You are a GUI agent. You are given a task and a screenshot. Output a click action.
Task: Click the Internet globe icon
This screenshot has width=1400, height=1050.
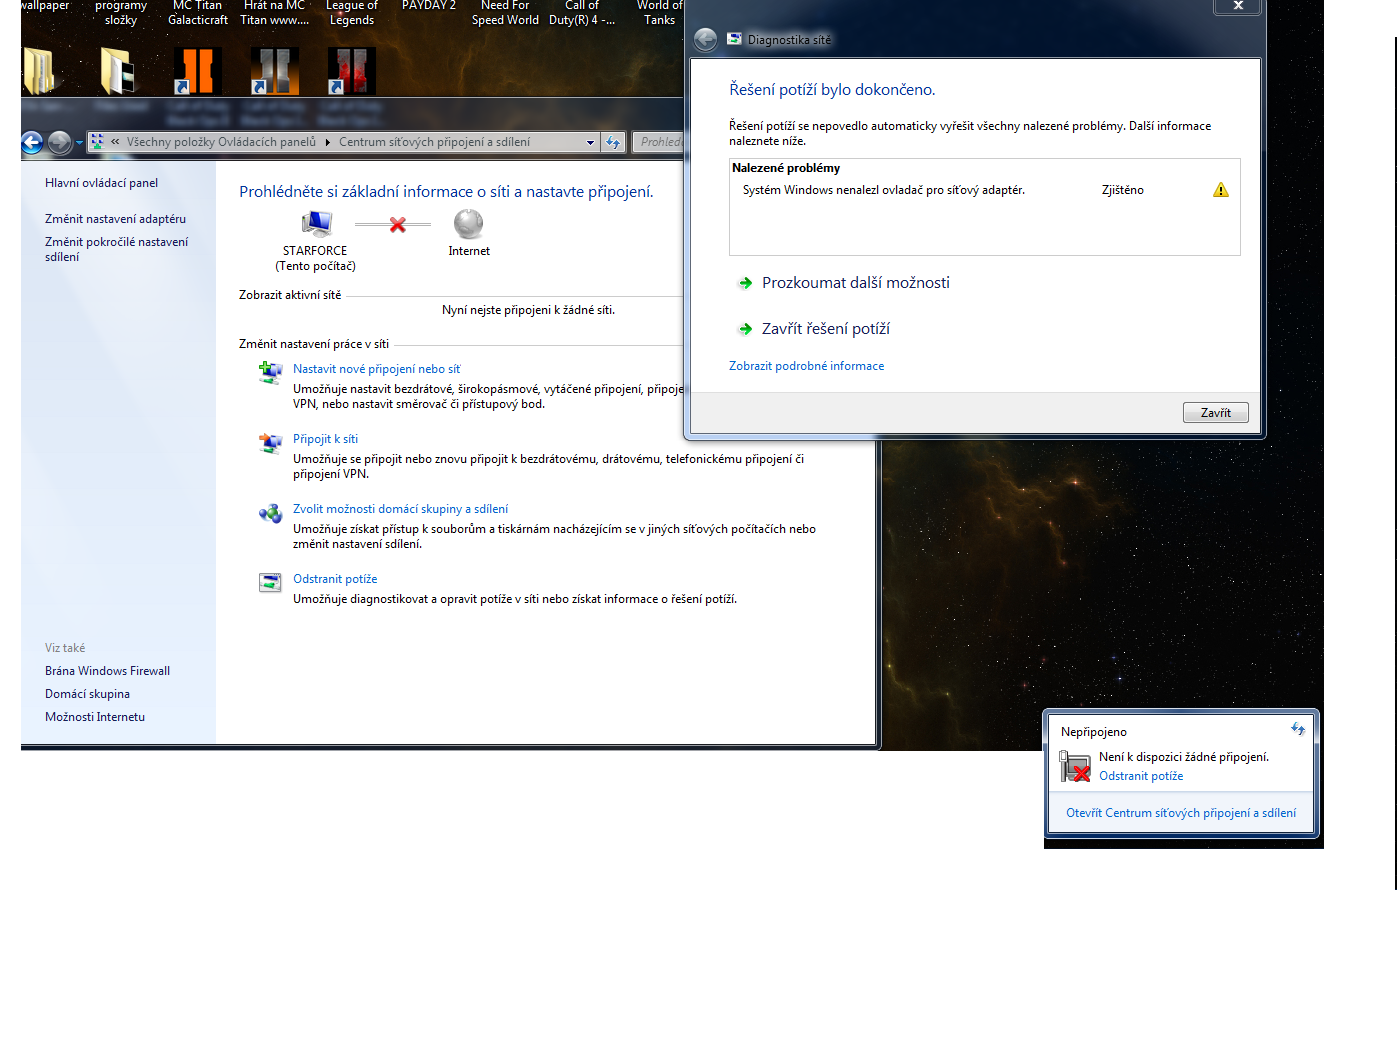click(x=468, y=224)
